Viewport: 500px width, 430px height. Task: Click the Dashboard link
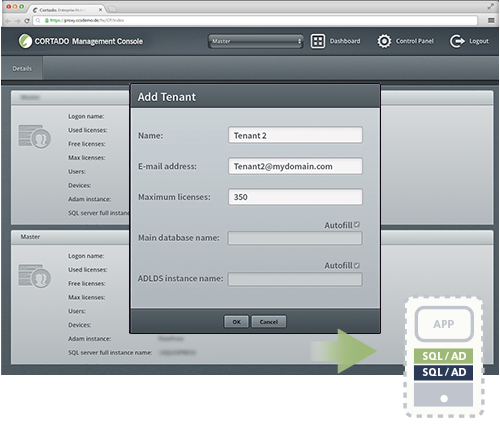(x=345, y=41)
